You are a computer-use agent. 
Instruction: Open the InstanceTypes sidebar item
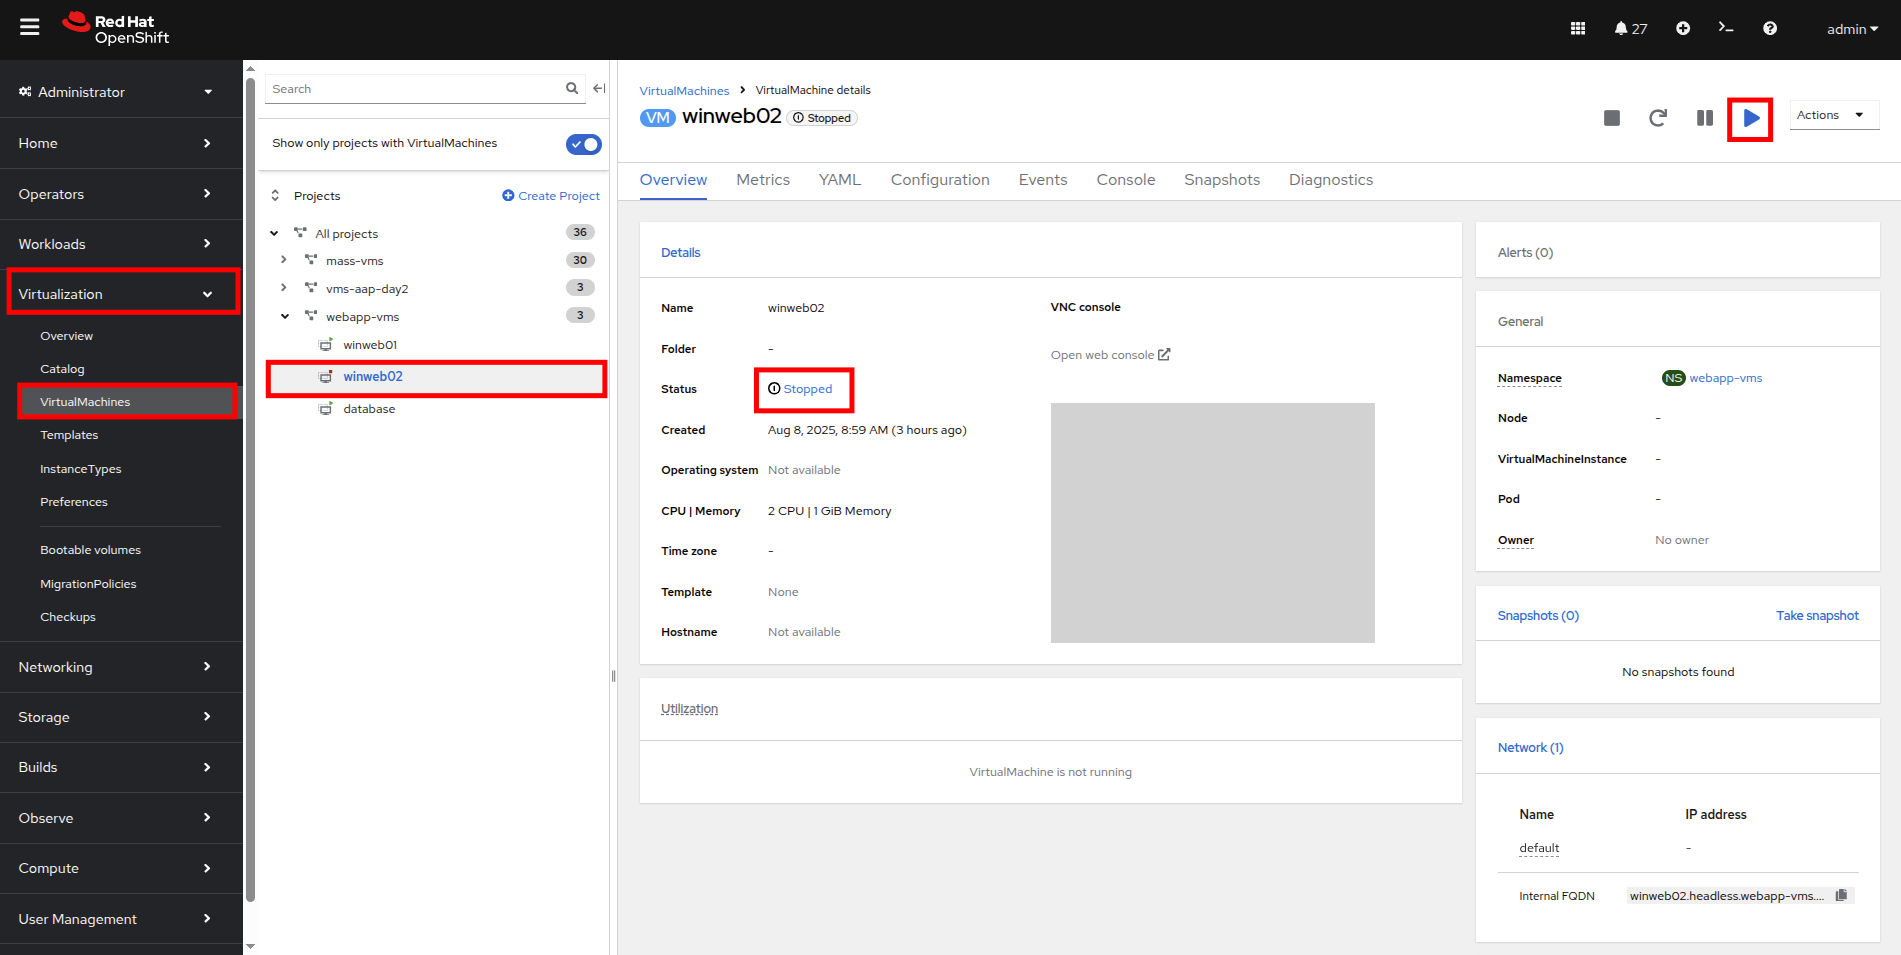(x=80, y=469)
